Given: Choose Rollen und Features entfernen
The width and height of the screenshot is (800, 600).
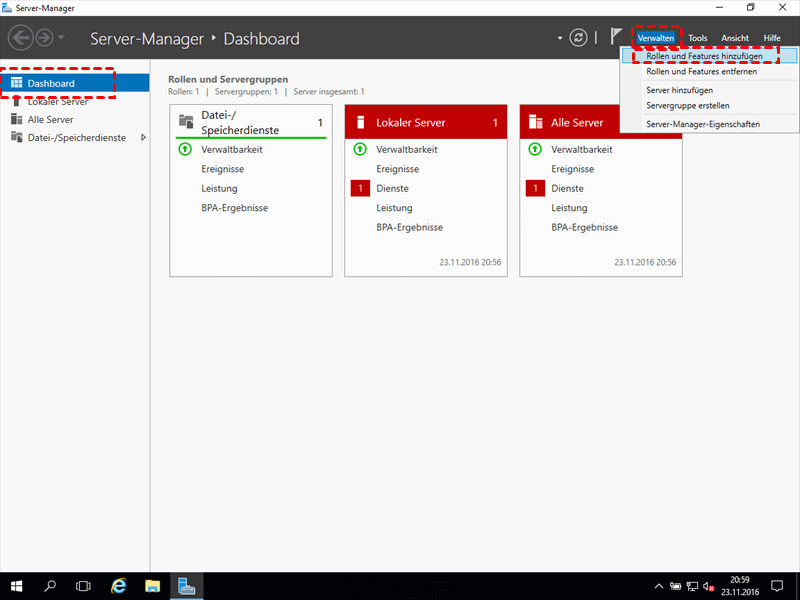Looking at the screenshot, I should tap(701, 72).
